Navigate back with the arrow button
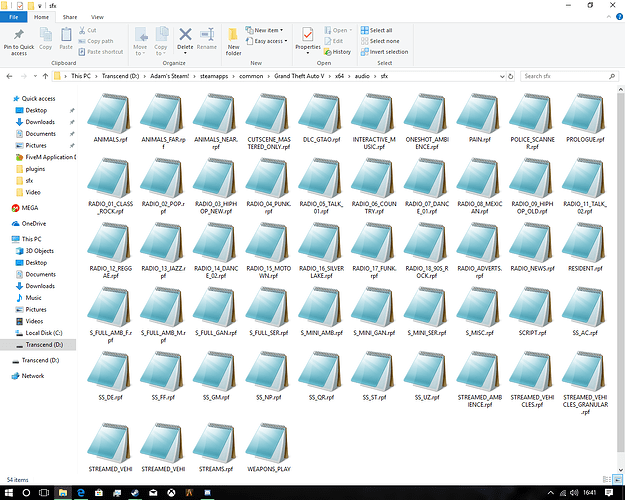 coord(10,76)
